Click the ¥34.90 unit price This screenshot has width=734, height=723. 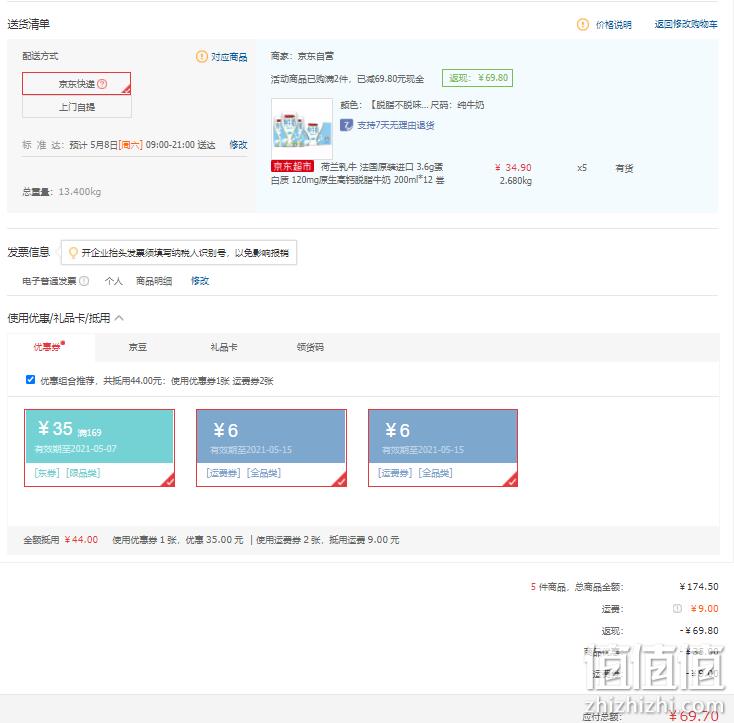point(513,168)
